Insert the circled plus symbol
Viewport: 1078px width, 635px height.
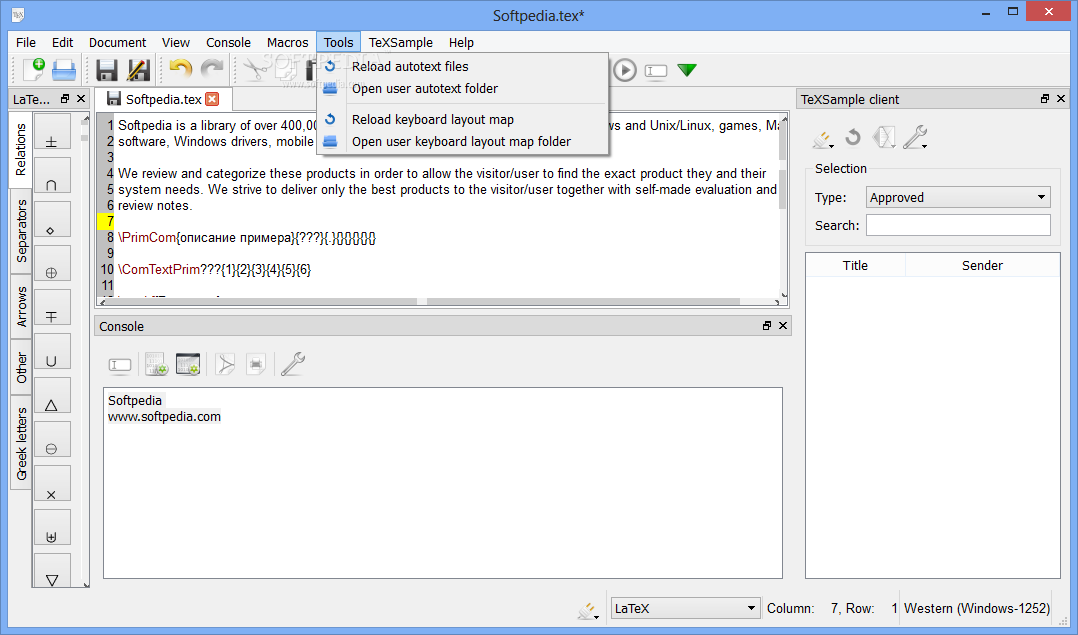point(52,264)
